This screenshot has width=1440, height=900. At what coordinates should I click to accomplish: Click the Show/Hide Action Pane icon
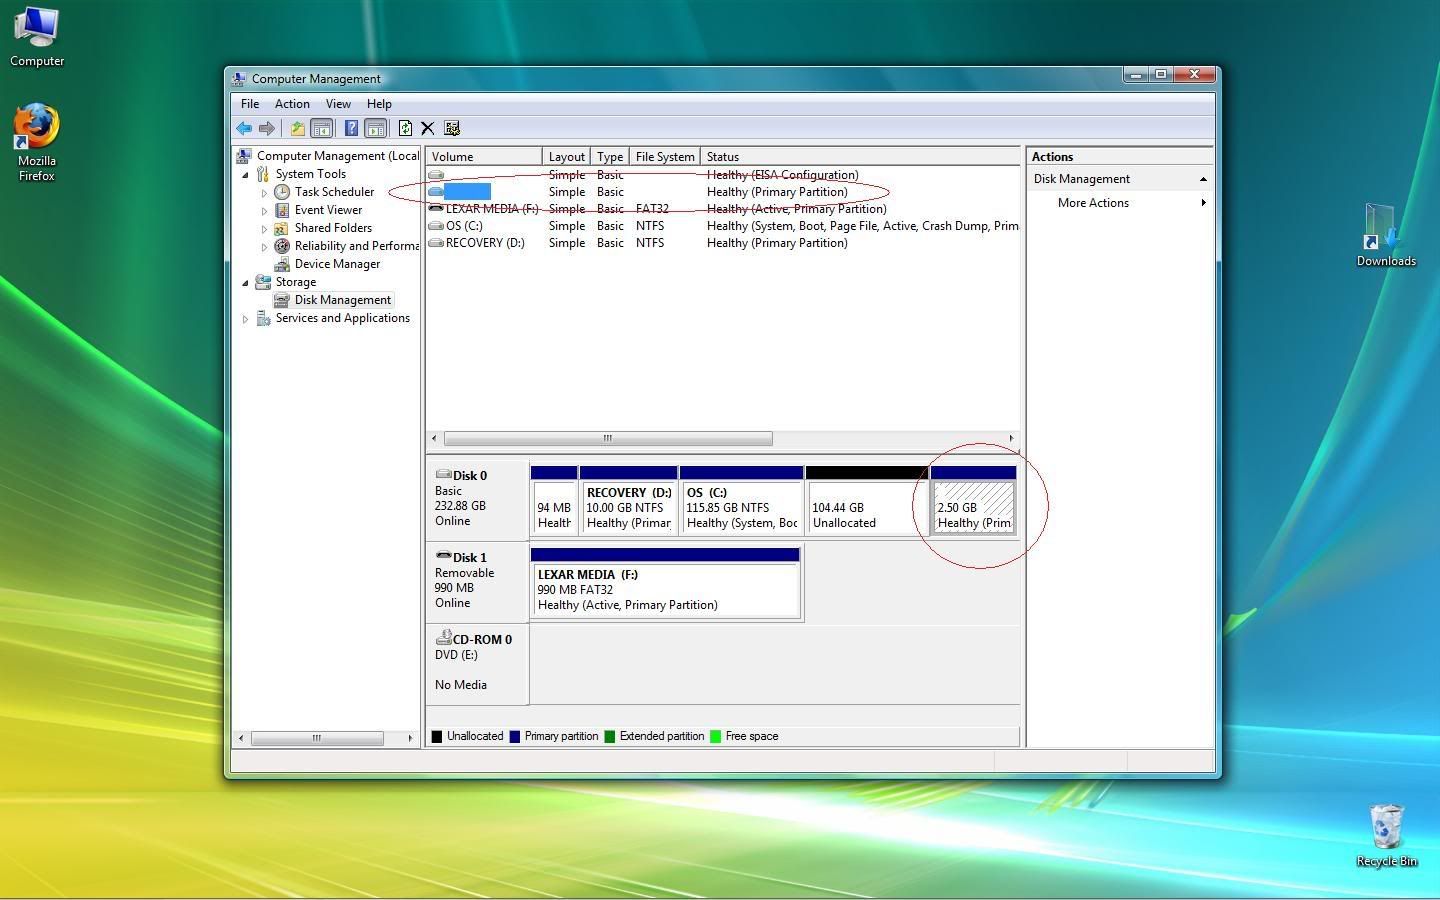(376, 127)
